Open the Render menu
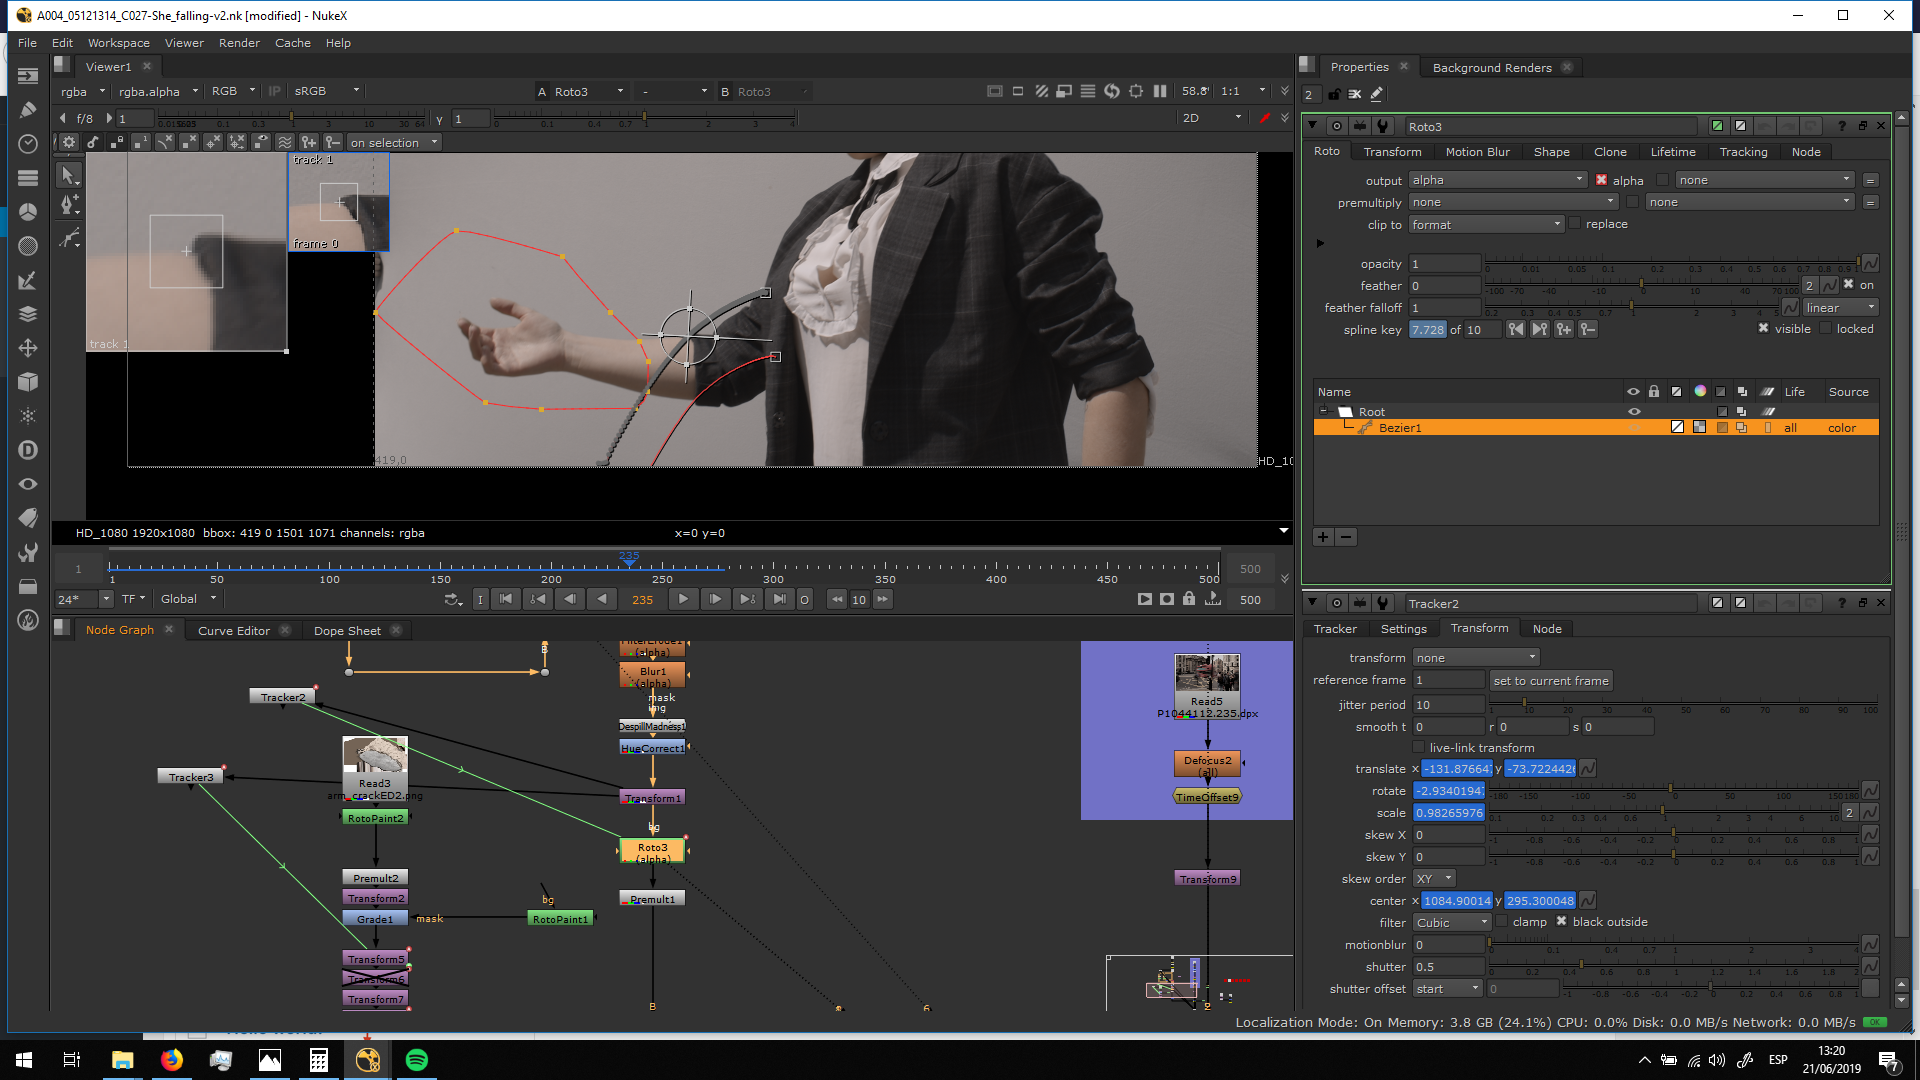The height and width of the screenshot is (1080, 1920). click(x=239, y=43)
